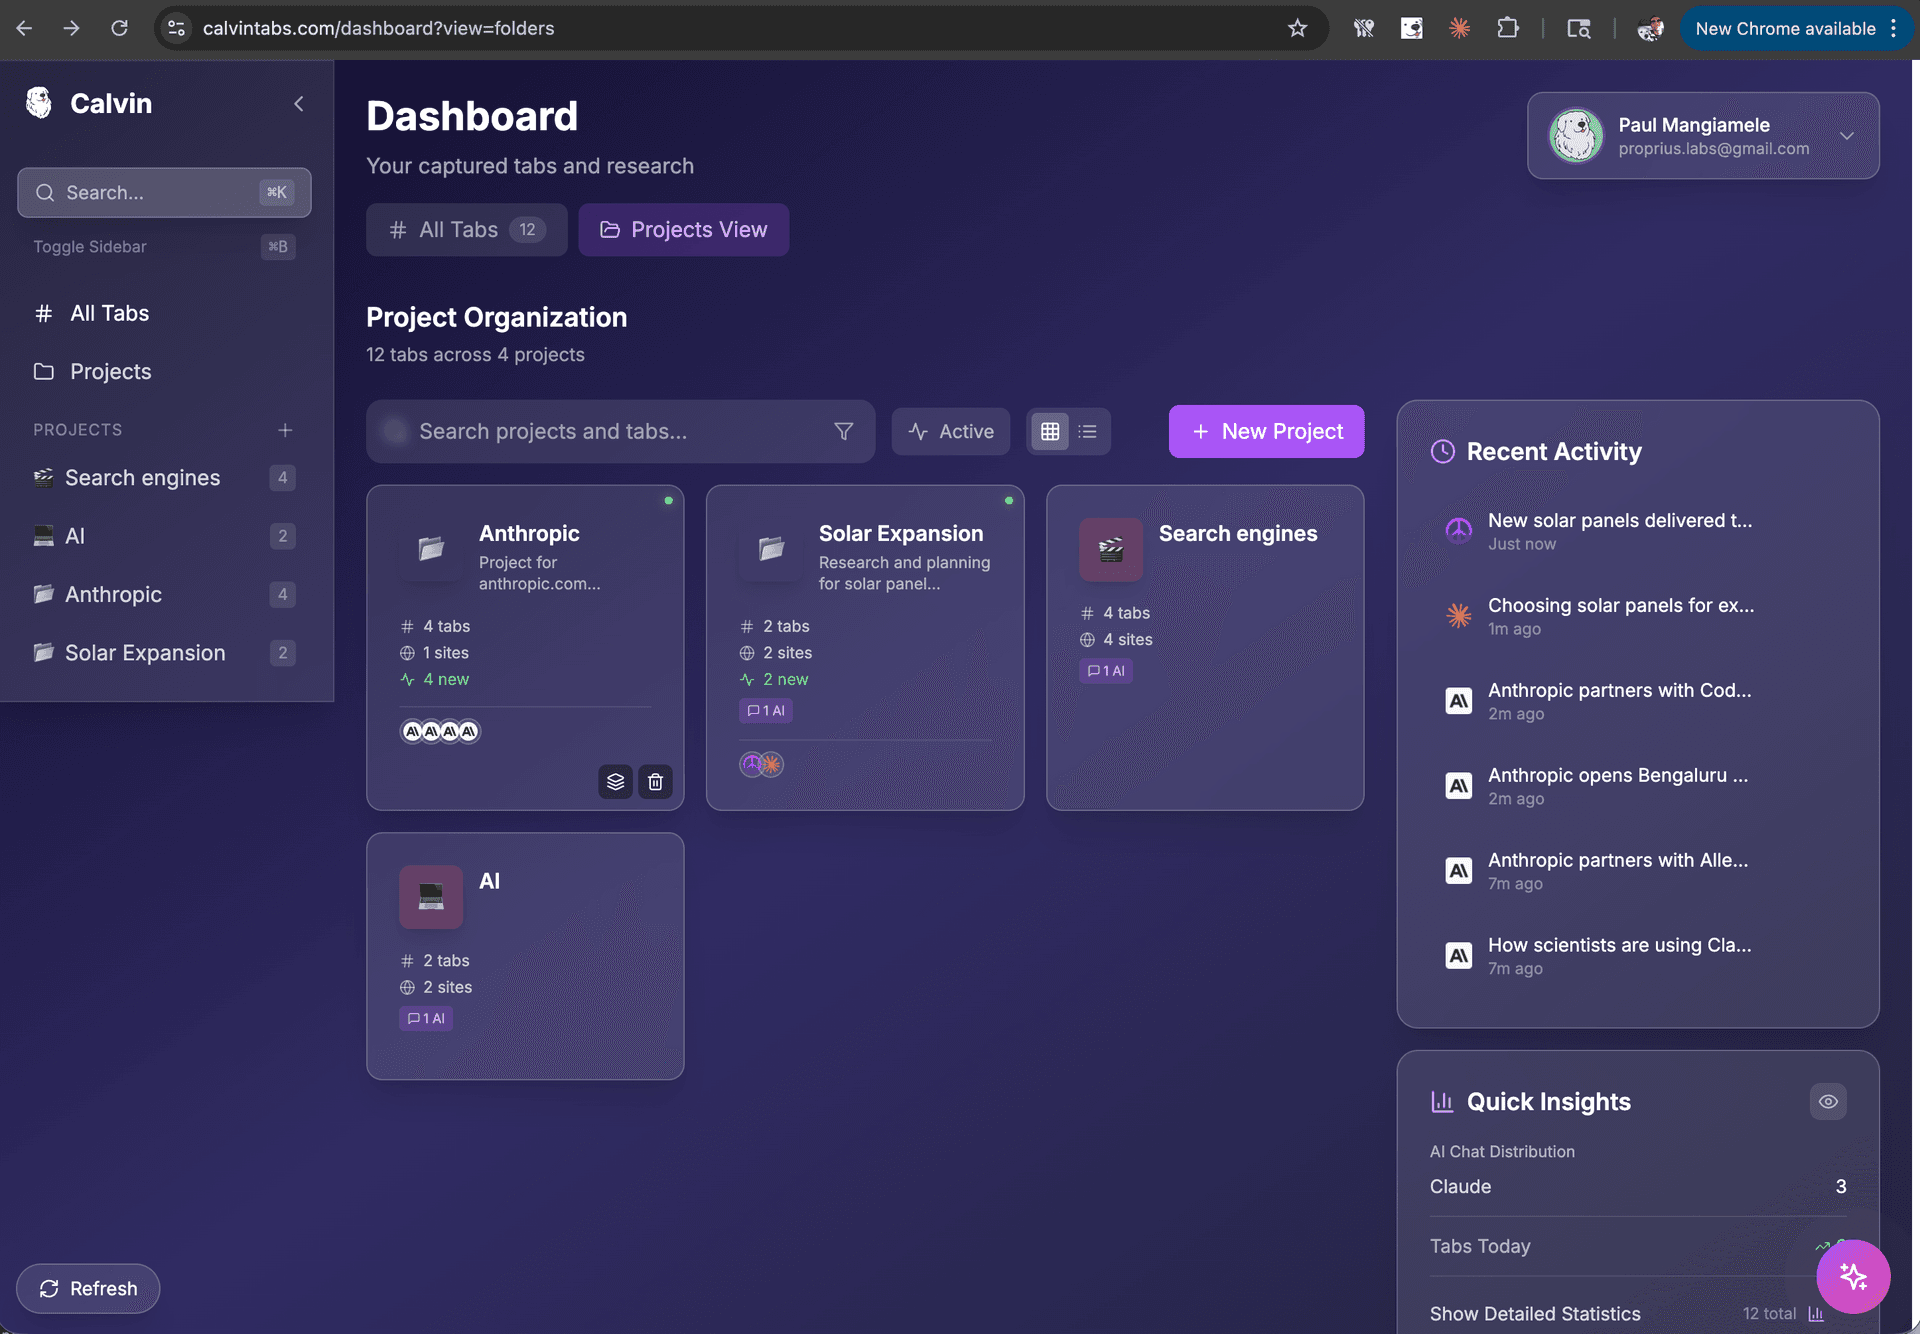Image resolution: width=1920 pixels, height=1334 pixels.
Task: Open the filter icon beside project search
Action: coord(843,431)
